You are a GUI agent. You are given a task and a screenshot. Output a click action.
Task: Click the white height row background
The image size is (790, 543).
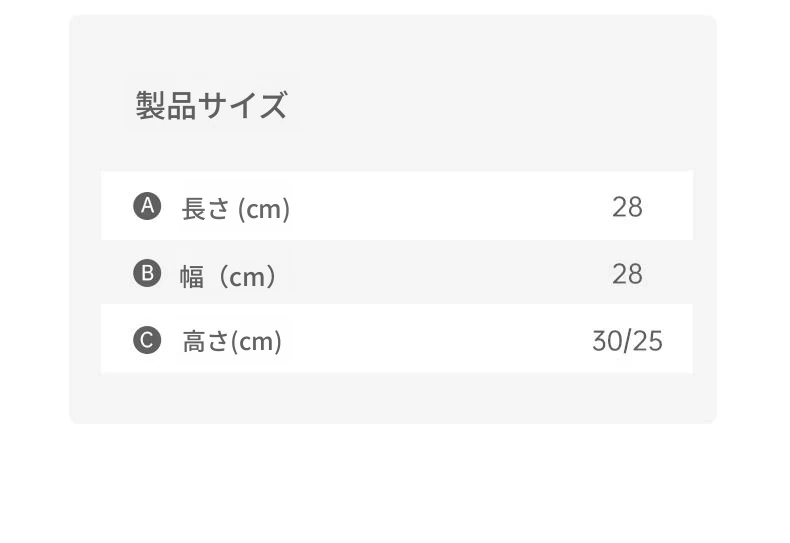397,338
